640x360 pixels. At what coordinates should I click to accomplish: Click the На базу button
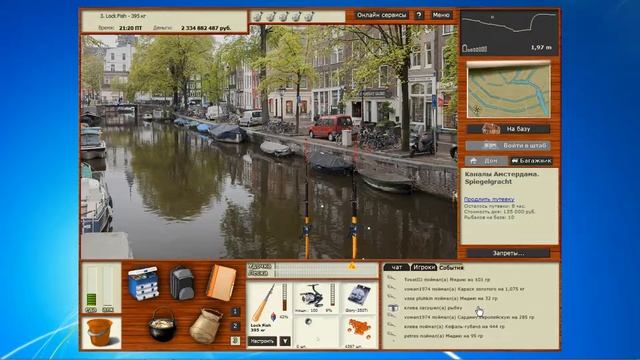509,129
